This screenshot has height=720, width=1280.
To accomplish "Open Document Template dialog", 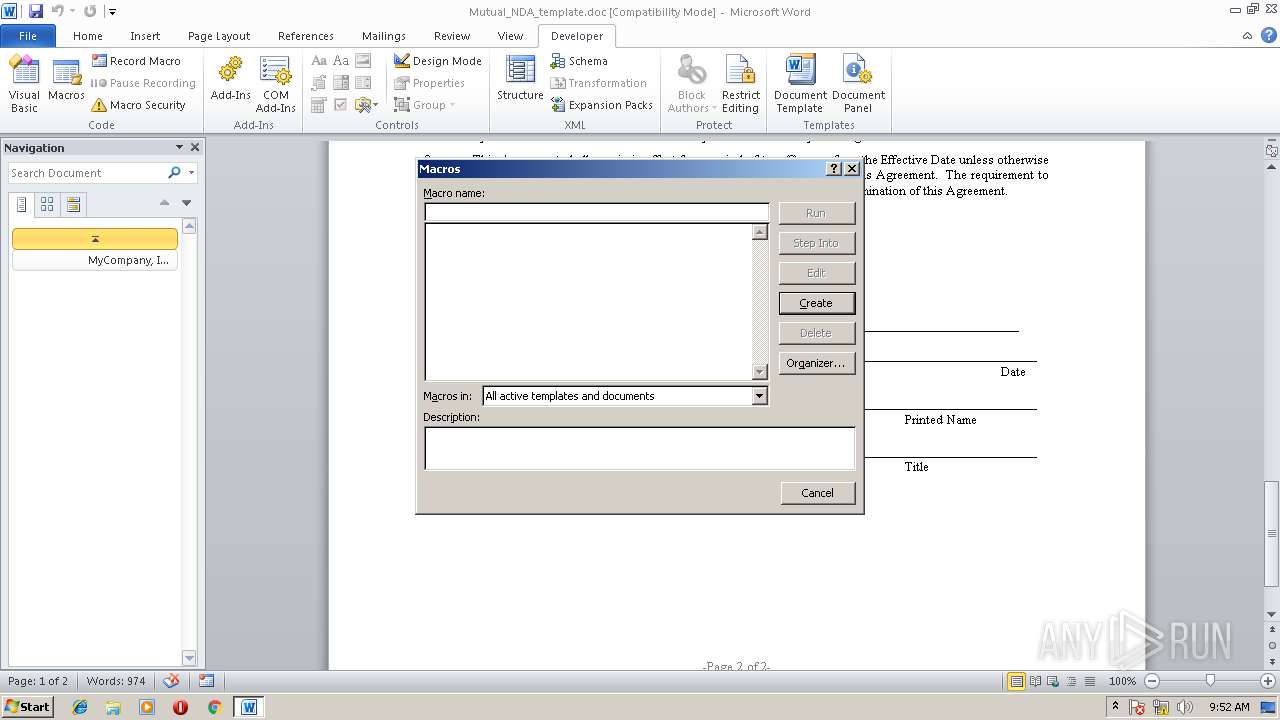I will point(800,84).
